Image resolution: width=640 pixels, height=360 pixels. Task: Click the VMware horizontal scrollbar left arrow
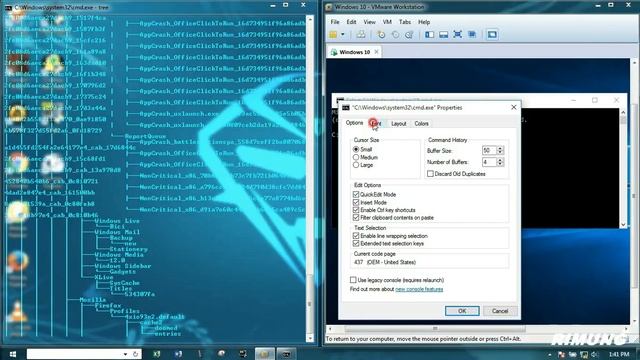point(330,329)
